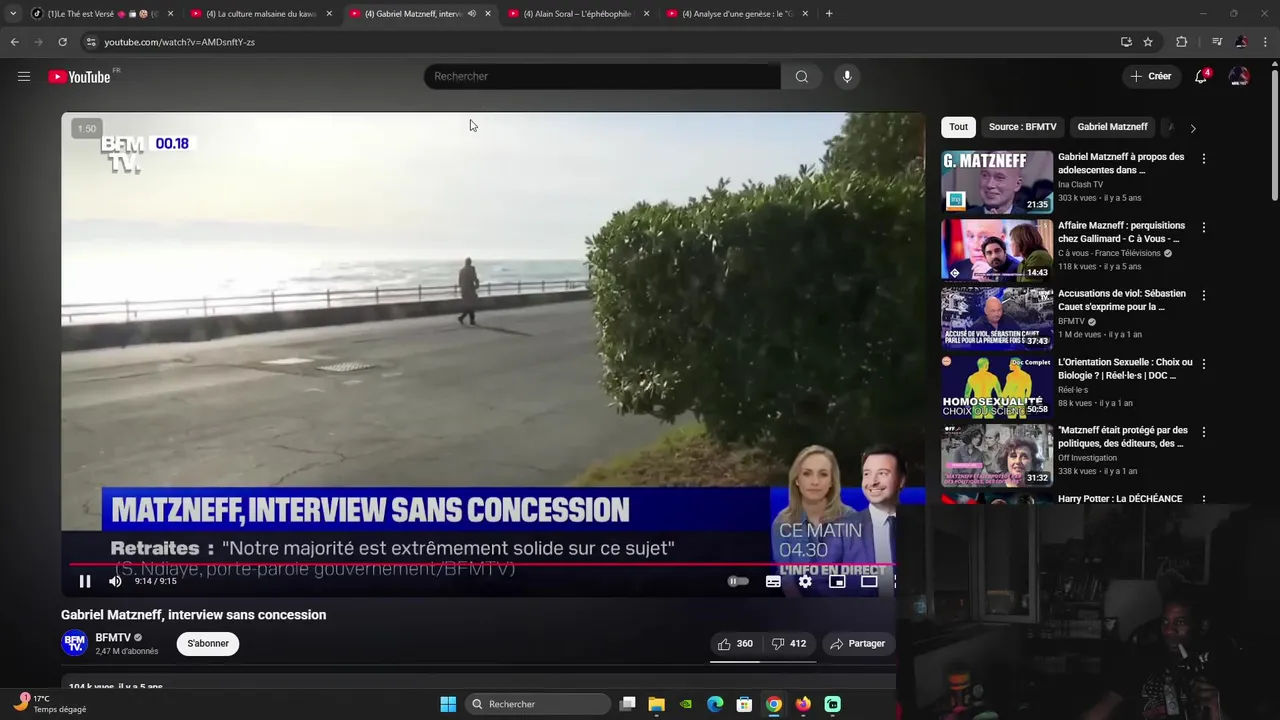Open options menu for Off Investigation video

coord(1204,432)
